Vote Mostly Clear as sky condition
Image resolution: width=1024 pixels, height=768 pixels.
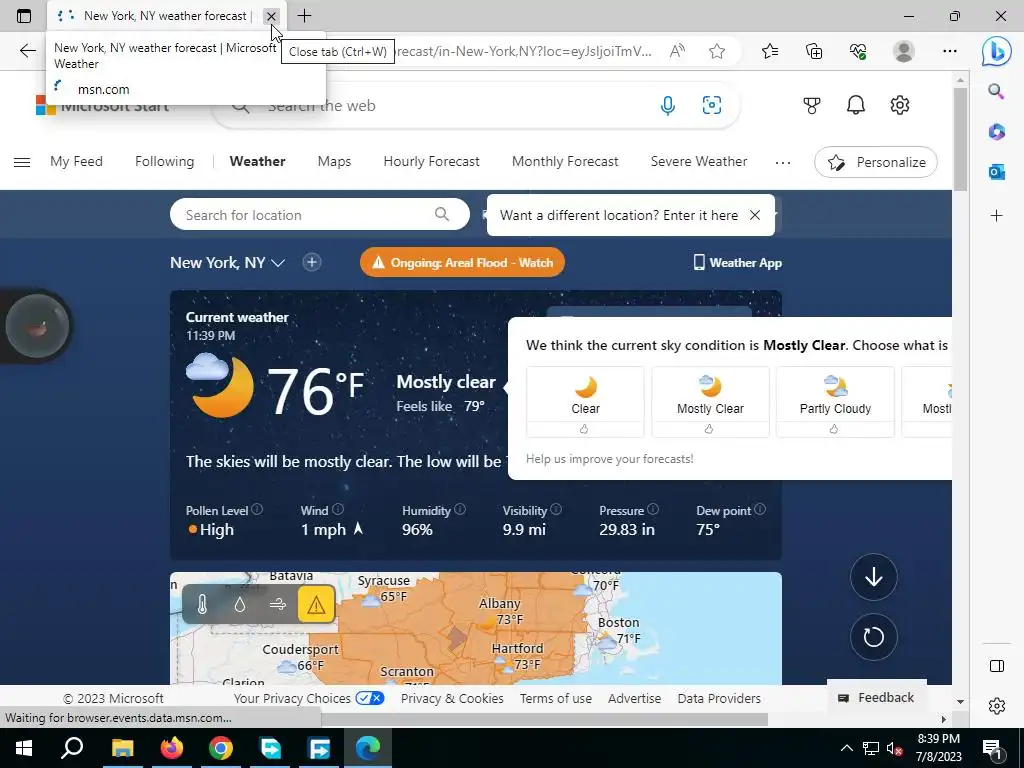point(711,402)
